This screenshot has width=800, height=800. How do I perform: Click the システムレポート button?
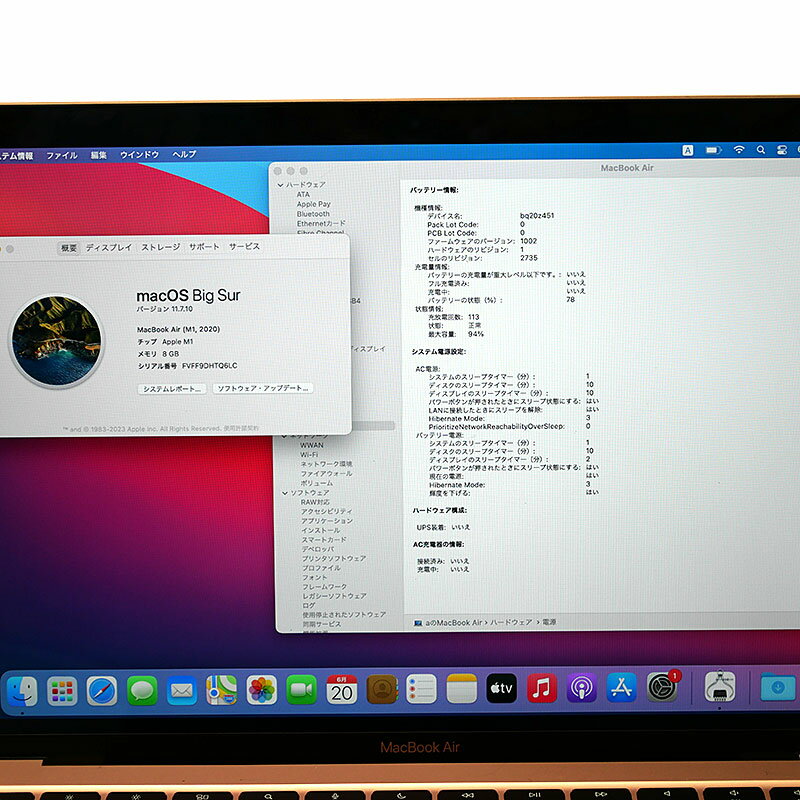(x=171, y=388)
